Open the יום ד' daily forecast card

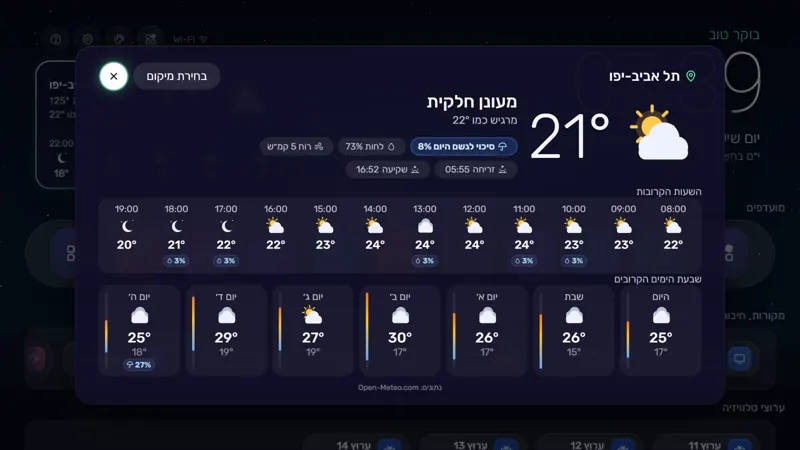click(x=226, y=331)
